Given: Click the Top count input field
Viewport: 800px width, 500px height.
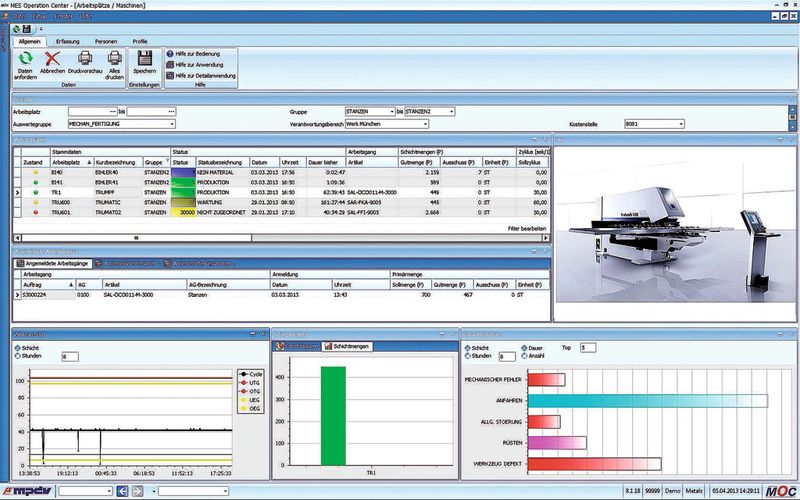Looking at the screenshot, I should click(x=588, y=348).
